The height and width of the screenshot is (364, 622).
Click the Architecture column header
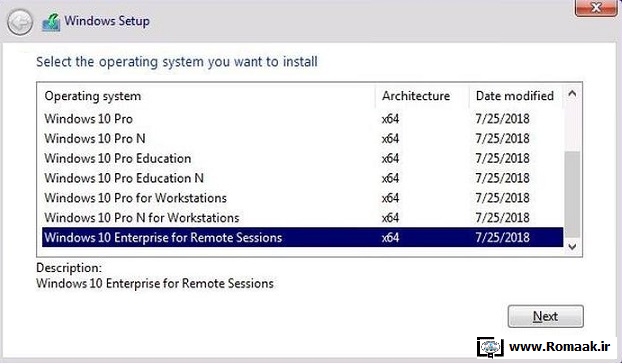pos(422,96)
